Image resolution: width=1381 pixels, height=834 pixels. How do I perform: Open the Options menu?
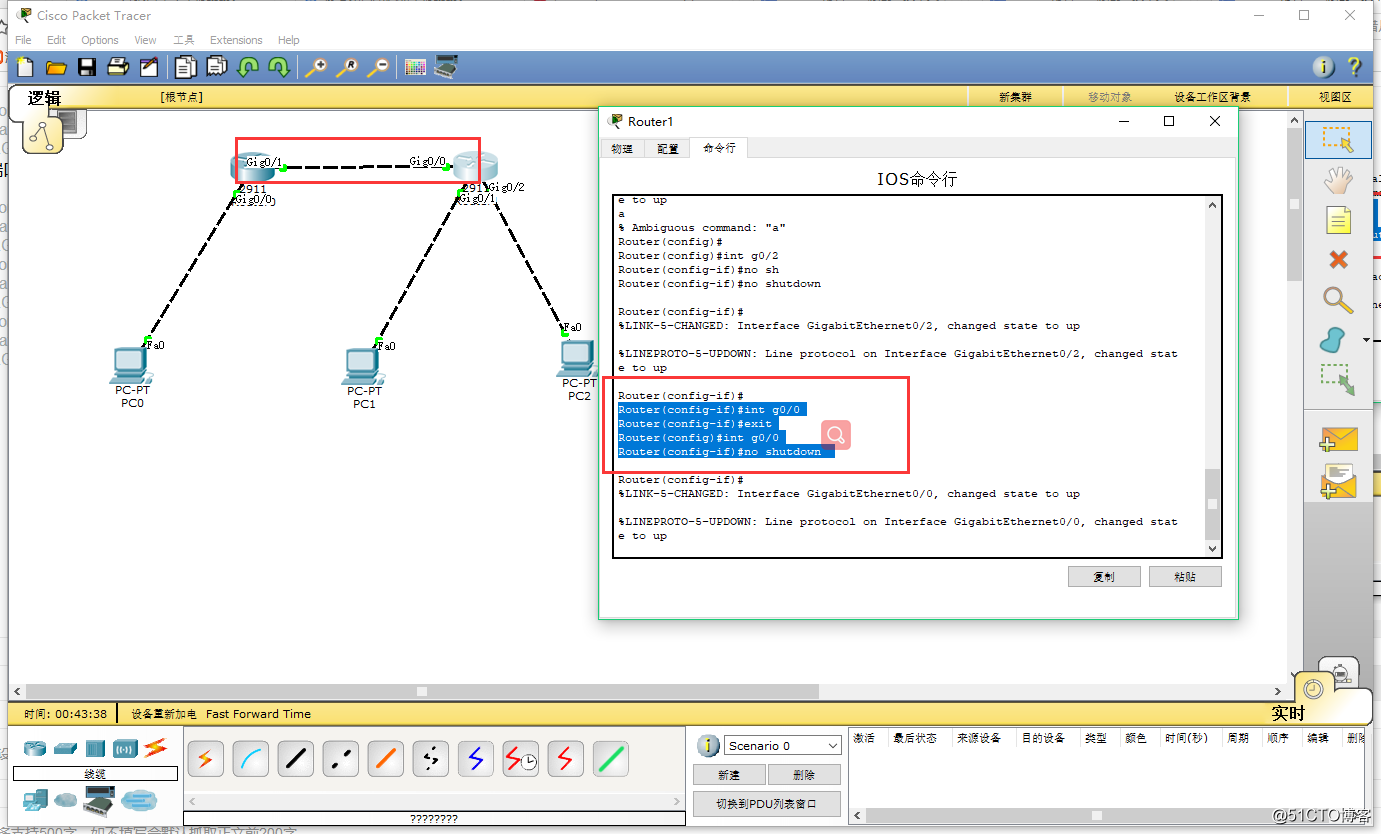(100, 40)
